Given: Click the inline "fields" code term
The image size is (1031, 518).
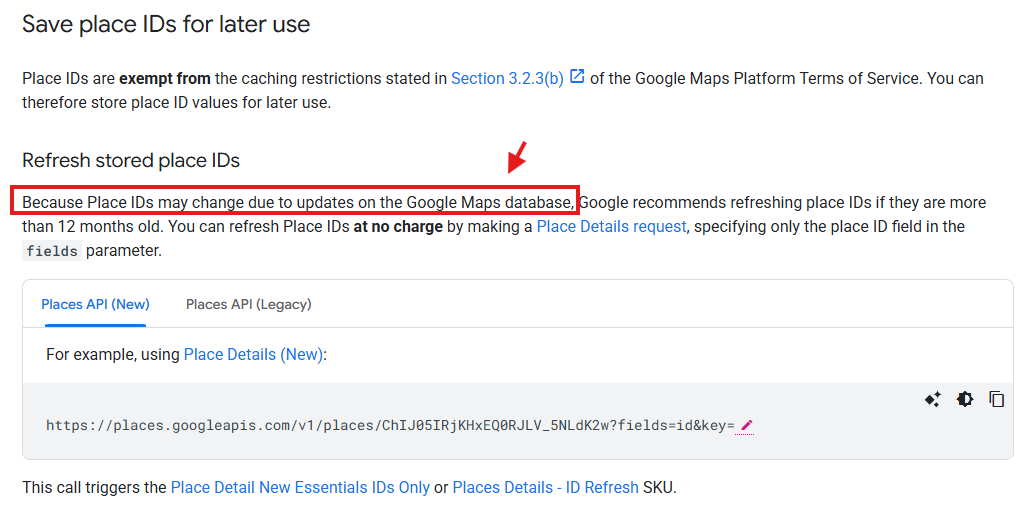Looking at the screenshot, I should [52, 251].
